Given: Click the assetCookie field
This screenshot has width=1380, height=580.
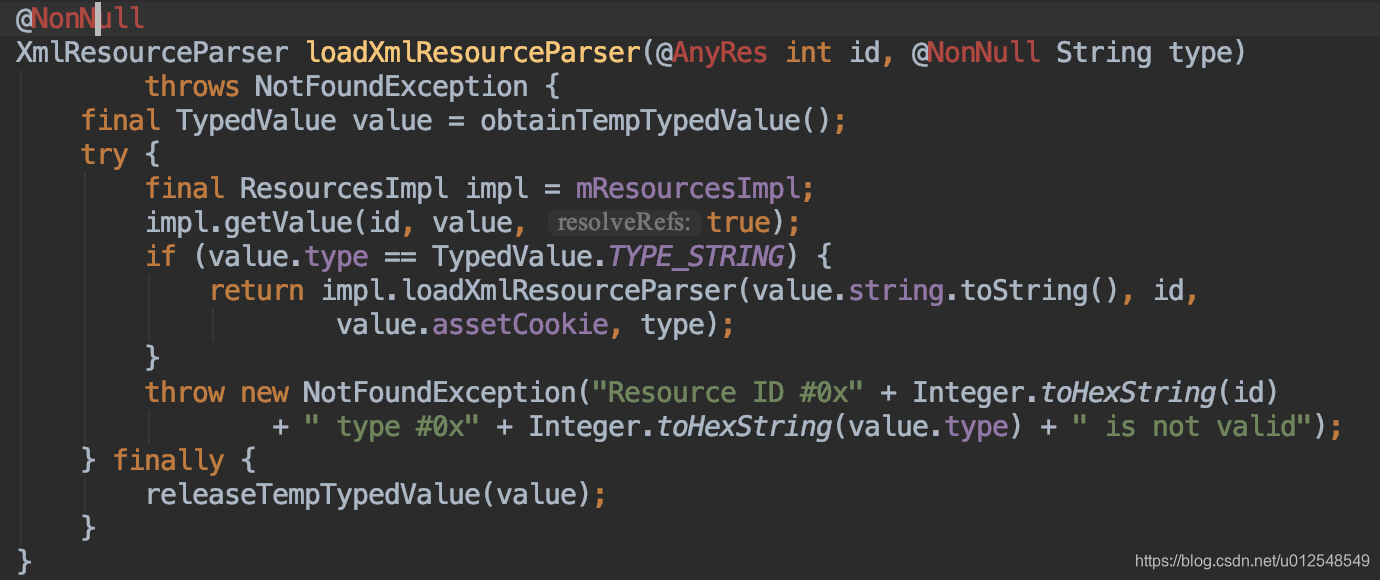Looking at the screenshot, I should tap(520, 324).
